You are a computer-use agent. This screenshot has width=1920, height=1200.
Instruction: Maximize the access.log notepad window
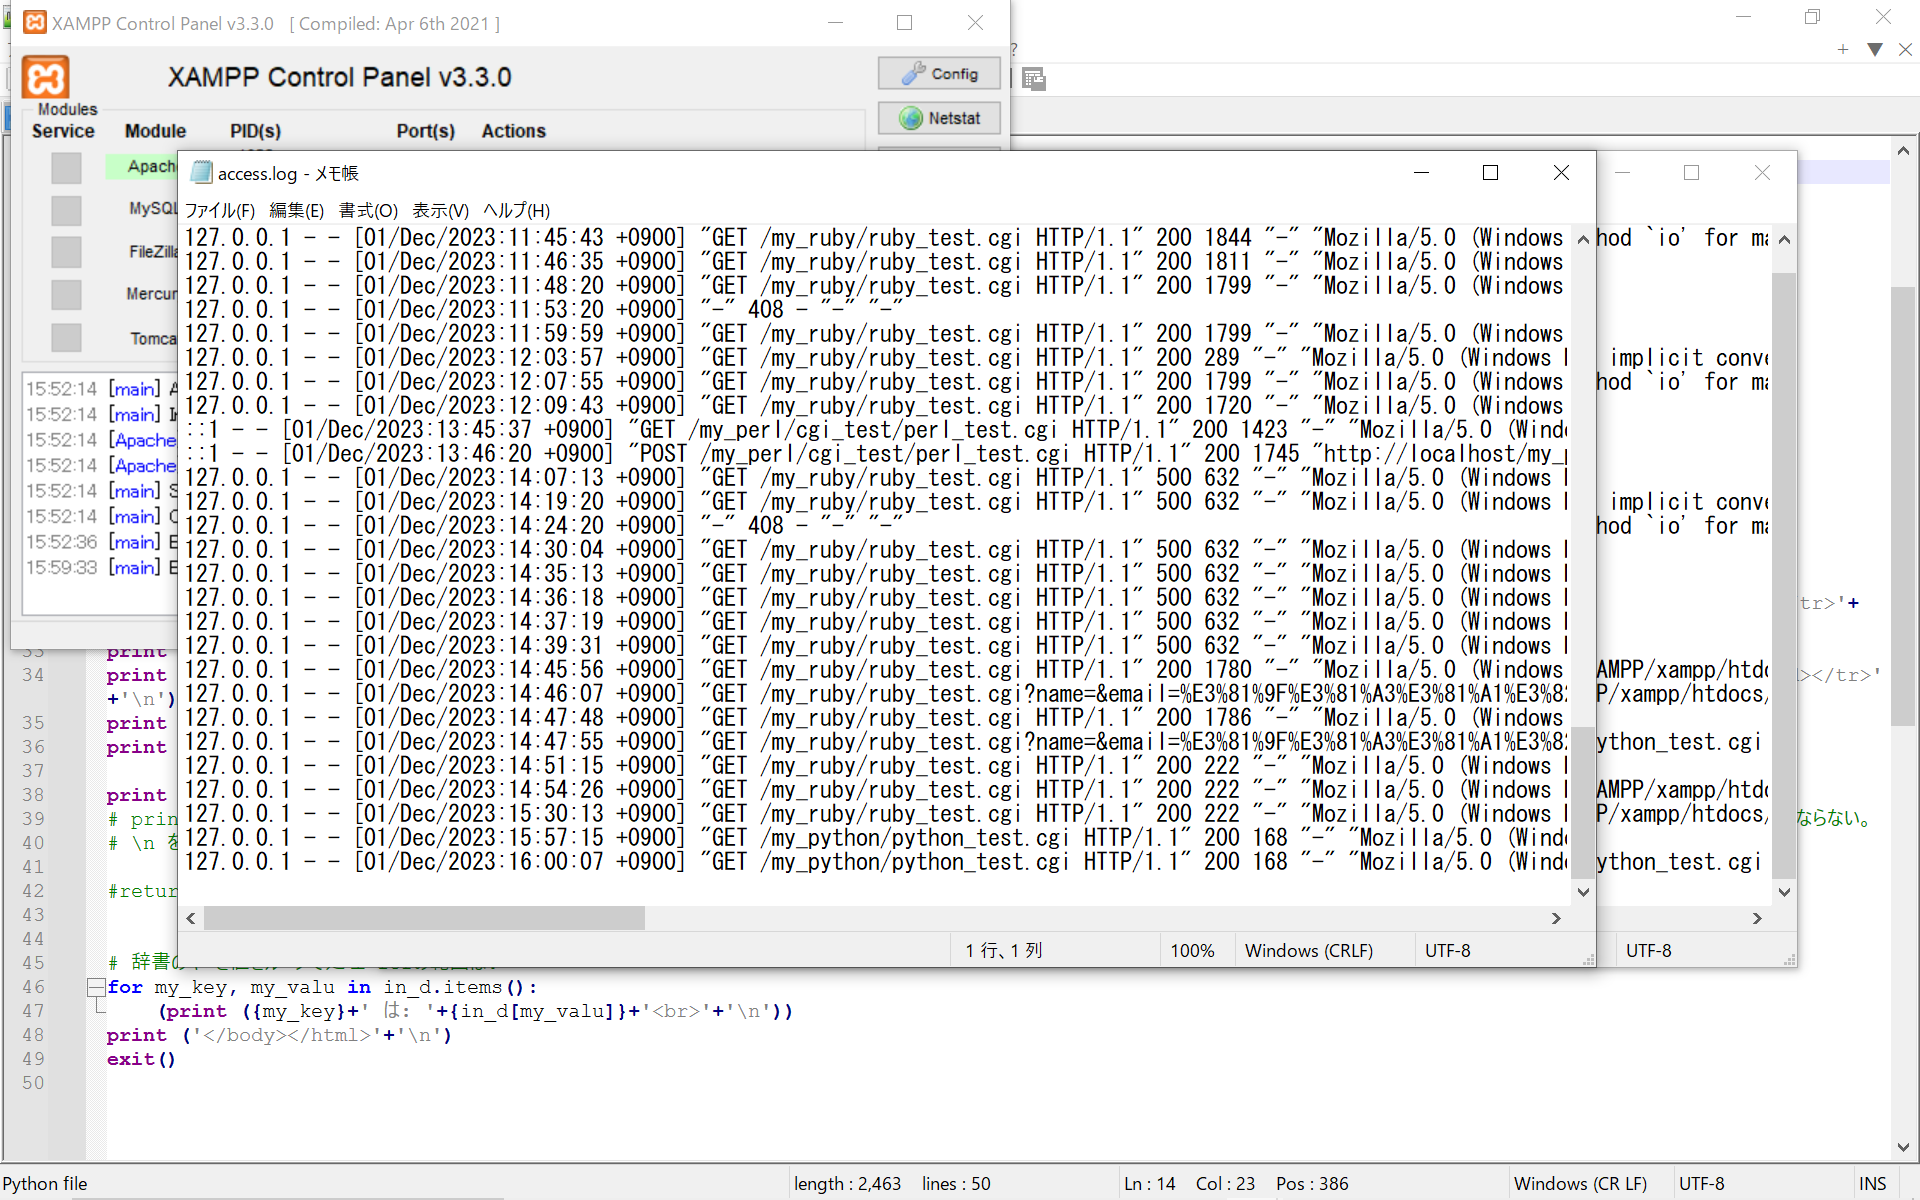tap(1490, 173)
